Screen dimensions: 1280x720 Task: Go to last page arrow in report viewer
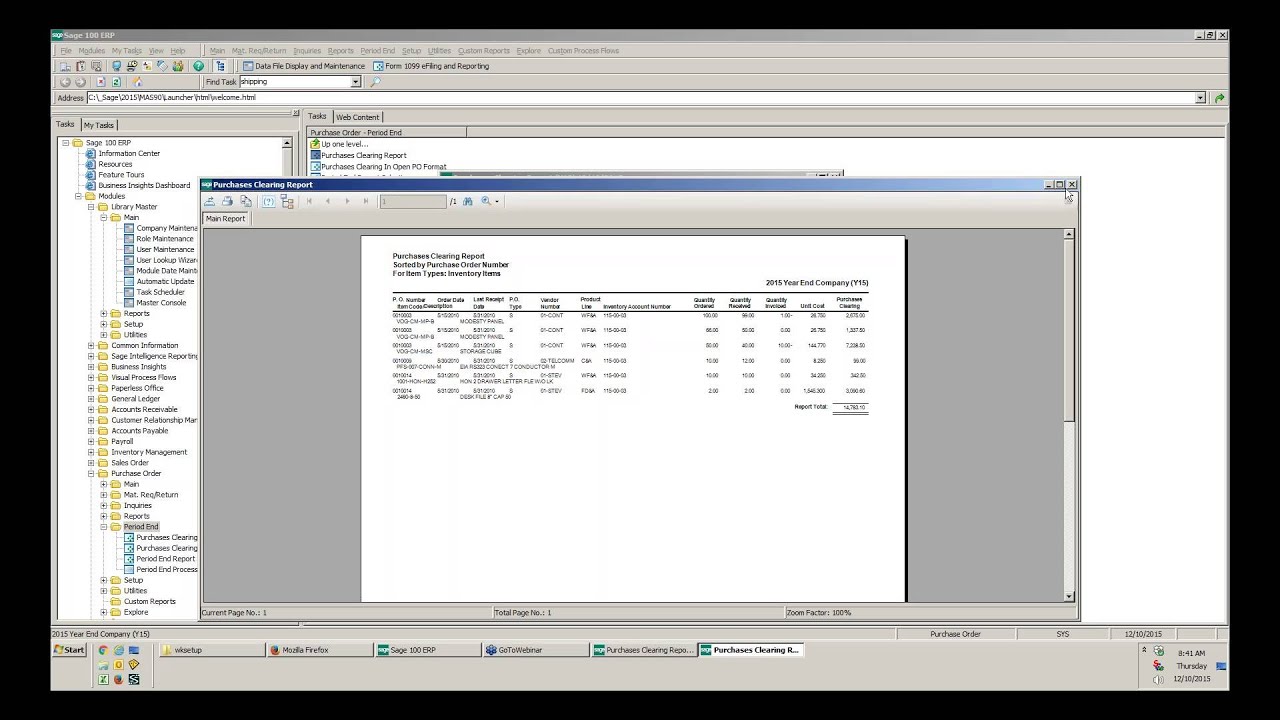tap(366, 201)
